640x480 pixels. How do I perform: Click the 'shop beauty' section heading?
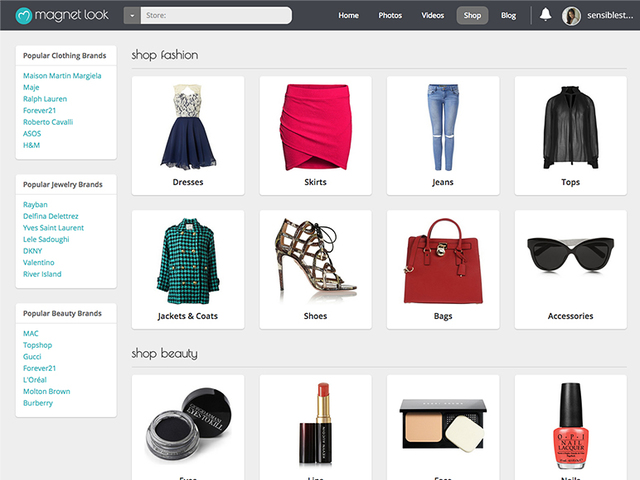[x=164, y=353]
